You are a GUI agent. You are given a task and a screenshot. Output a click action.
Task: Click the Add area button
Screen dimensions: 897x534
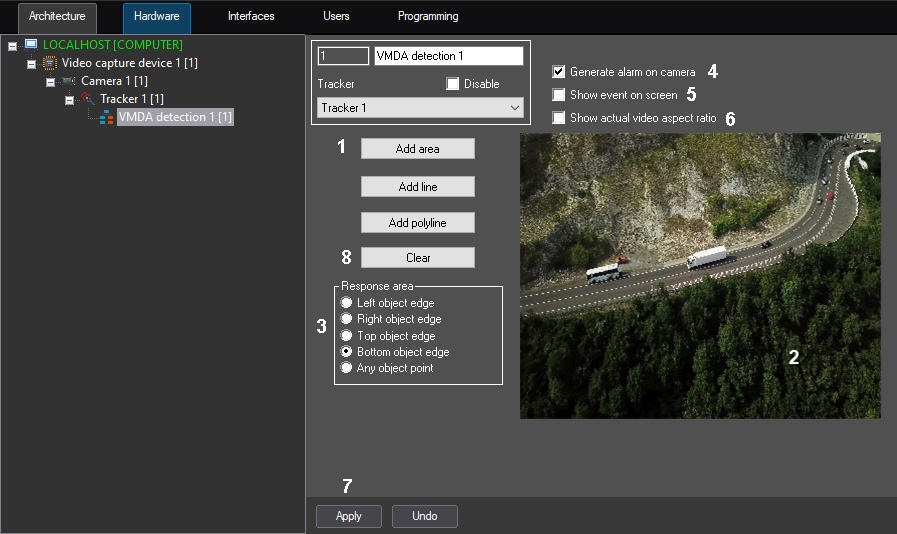click(x=417, y=149)
